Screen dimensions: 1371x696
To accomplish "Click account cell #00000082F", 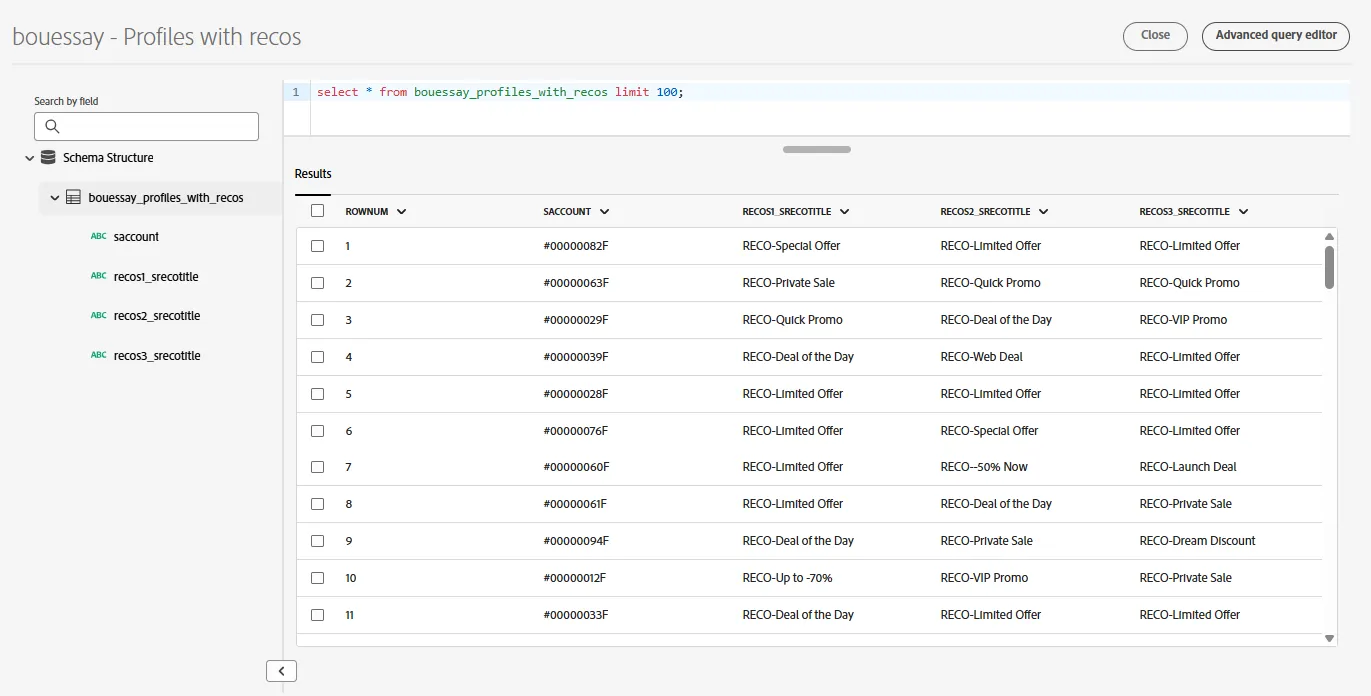I will (x=576, y=246).
